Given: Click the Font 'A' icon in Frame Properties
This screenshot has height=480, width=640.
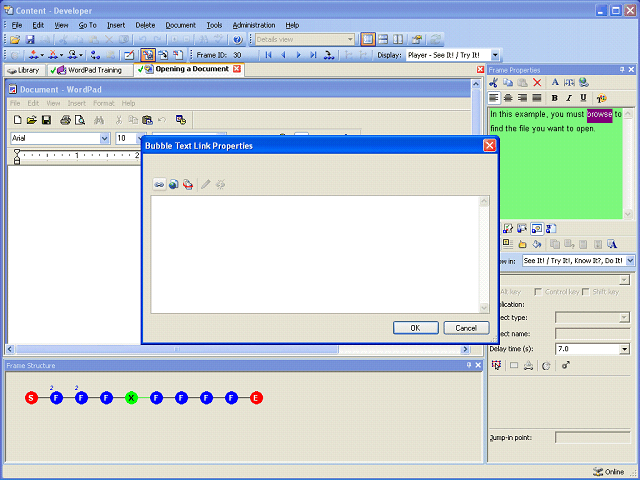Looking at the screenshot, I should point(555,82).
